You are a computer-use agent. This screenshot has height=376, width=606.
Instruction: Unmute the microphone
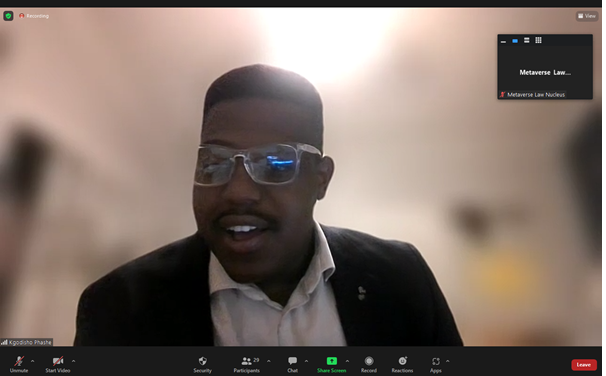coord(19,364)
